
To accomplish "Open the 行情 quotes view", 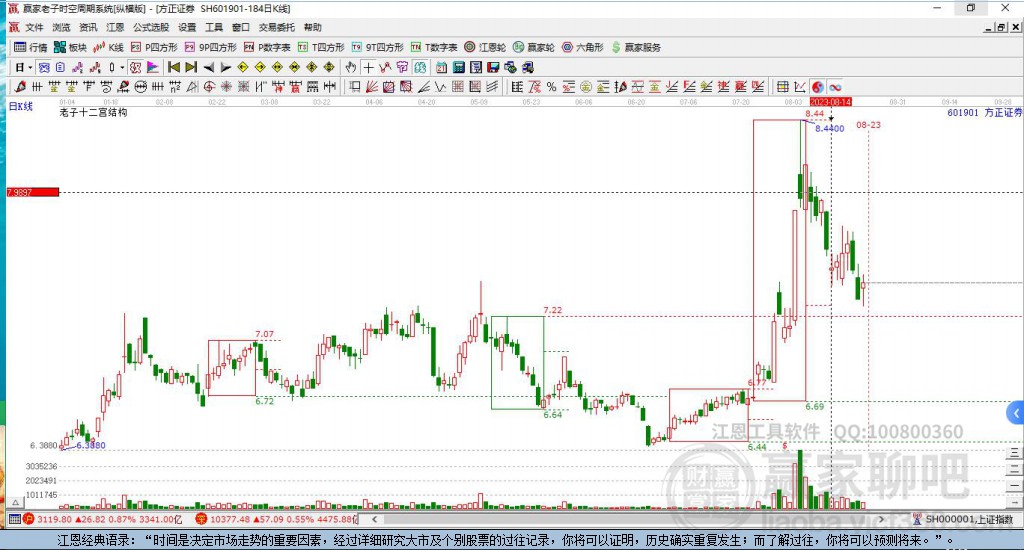I will (30, 47).
